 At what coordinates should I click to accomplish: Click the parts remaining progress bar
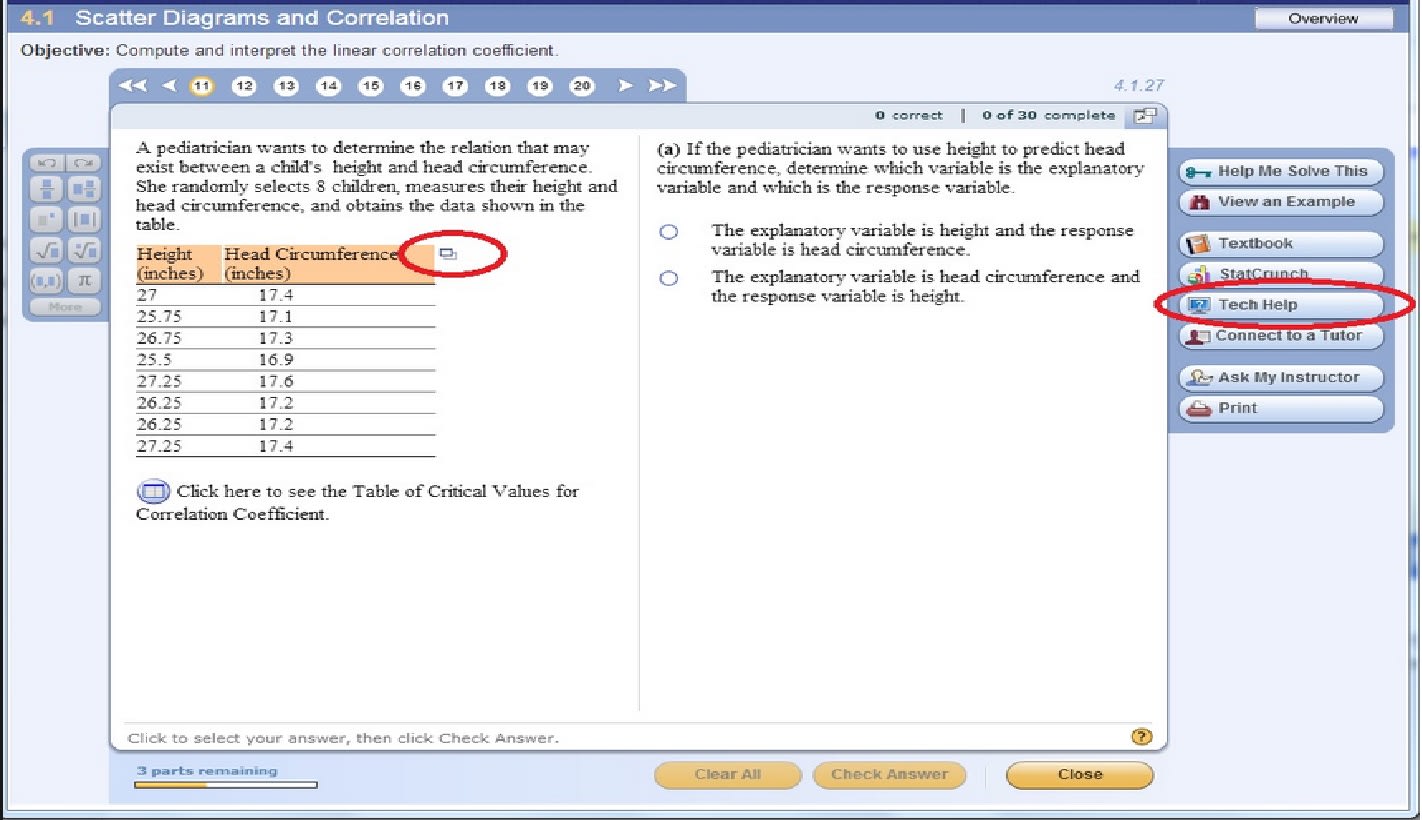226,785
